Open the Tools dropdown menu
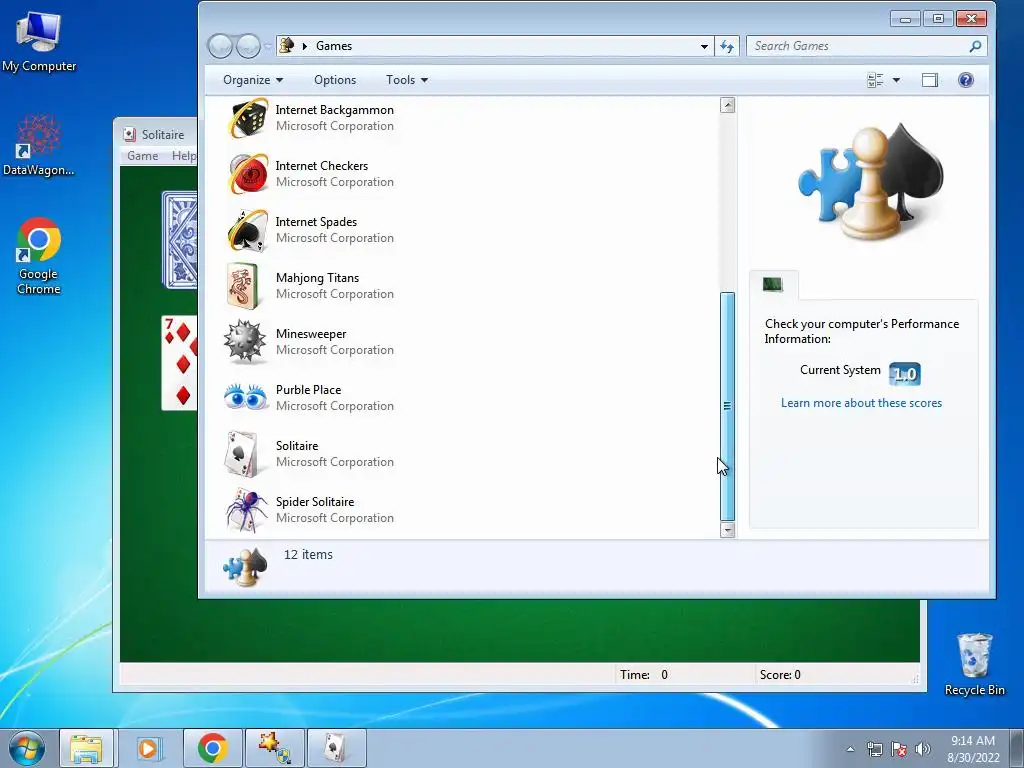 pos(407,80)
